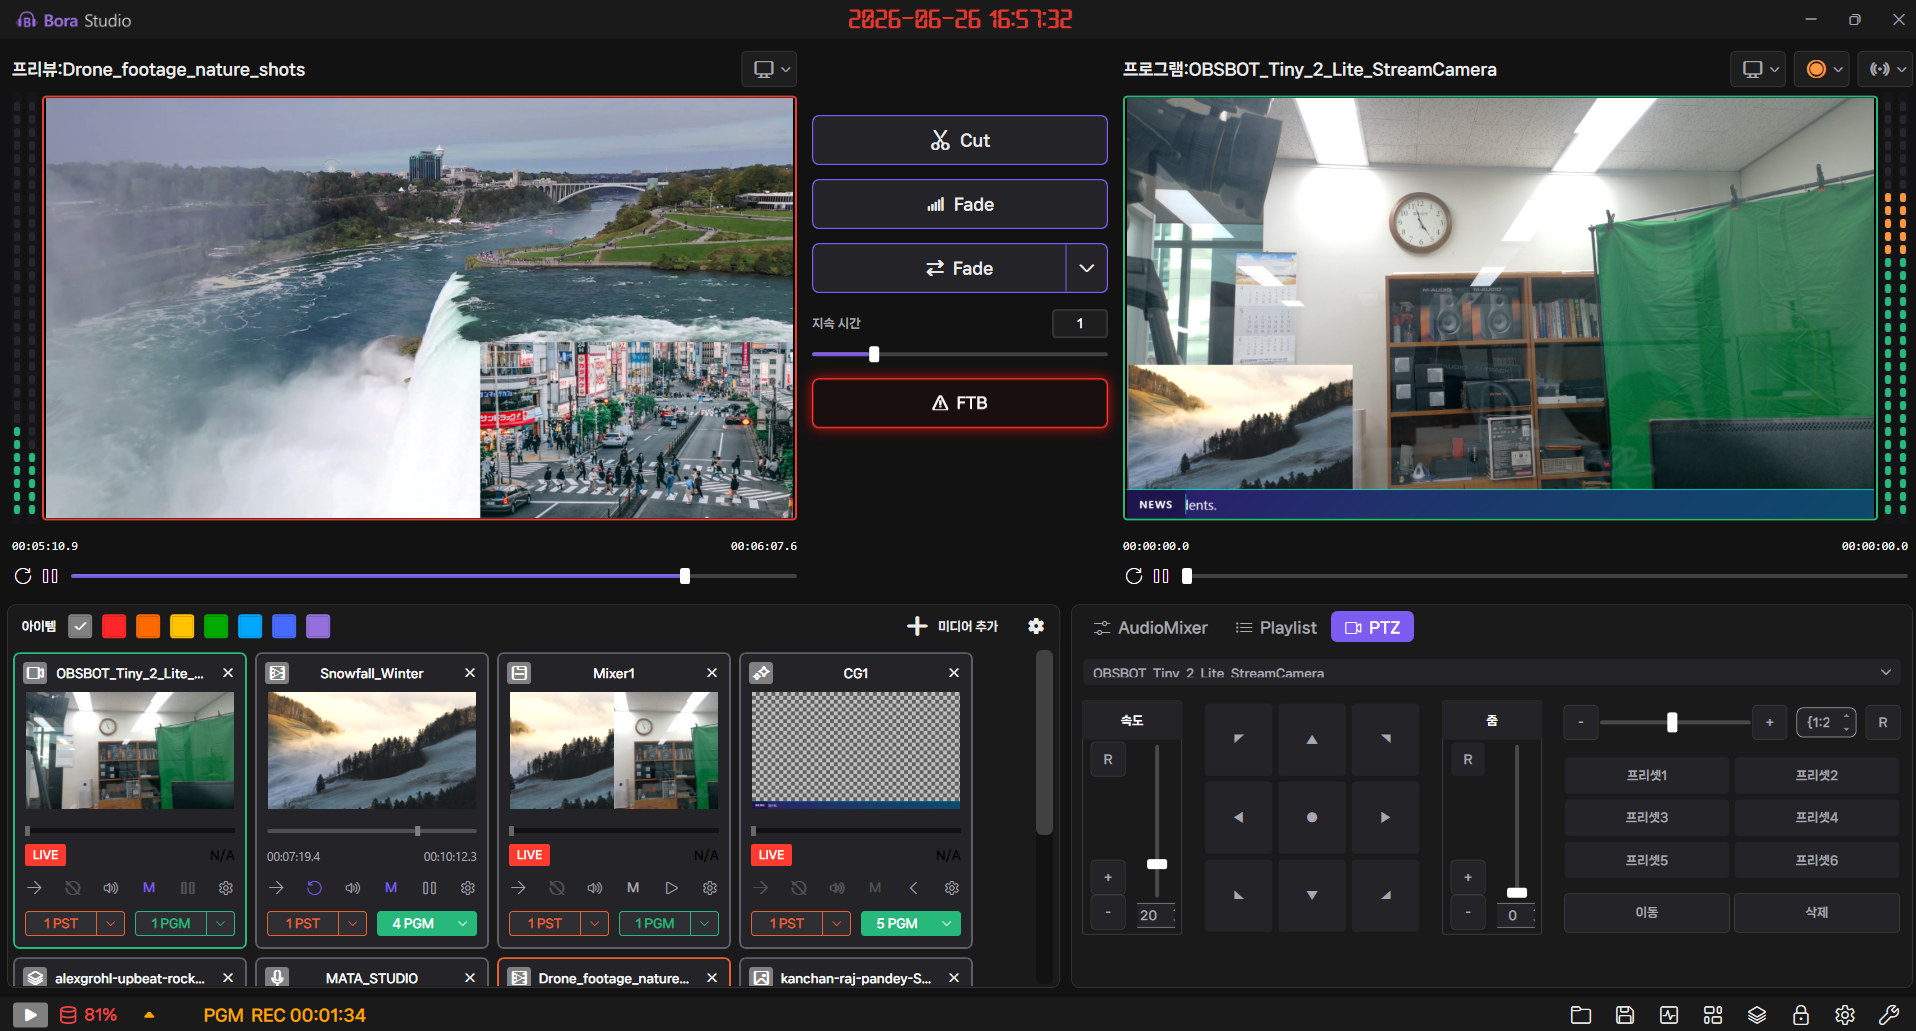Image resolution: width=1916 pixels, height=1031 pixels.
Task: Click the FTB button
Action: click(x=960, y=403)
